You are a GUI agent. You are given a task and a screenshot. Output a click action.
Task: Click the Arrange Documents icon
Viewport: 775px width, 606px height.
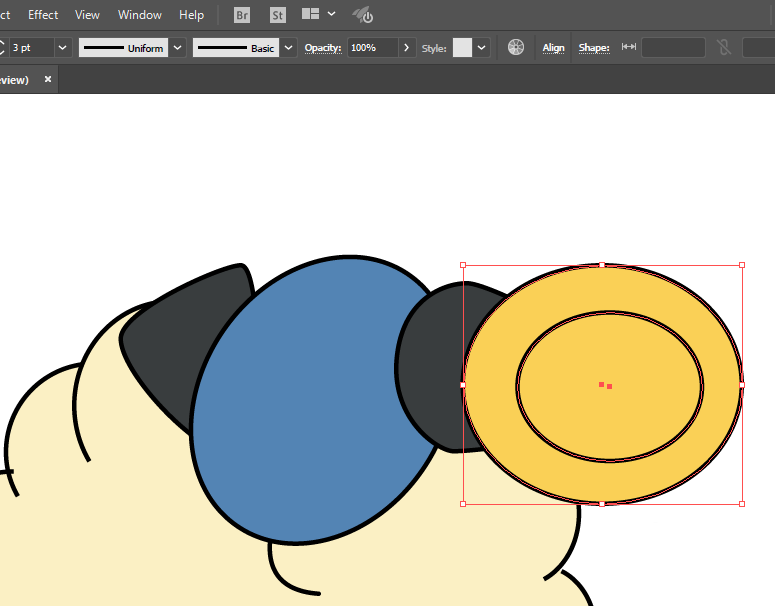coord(310,14)
